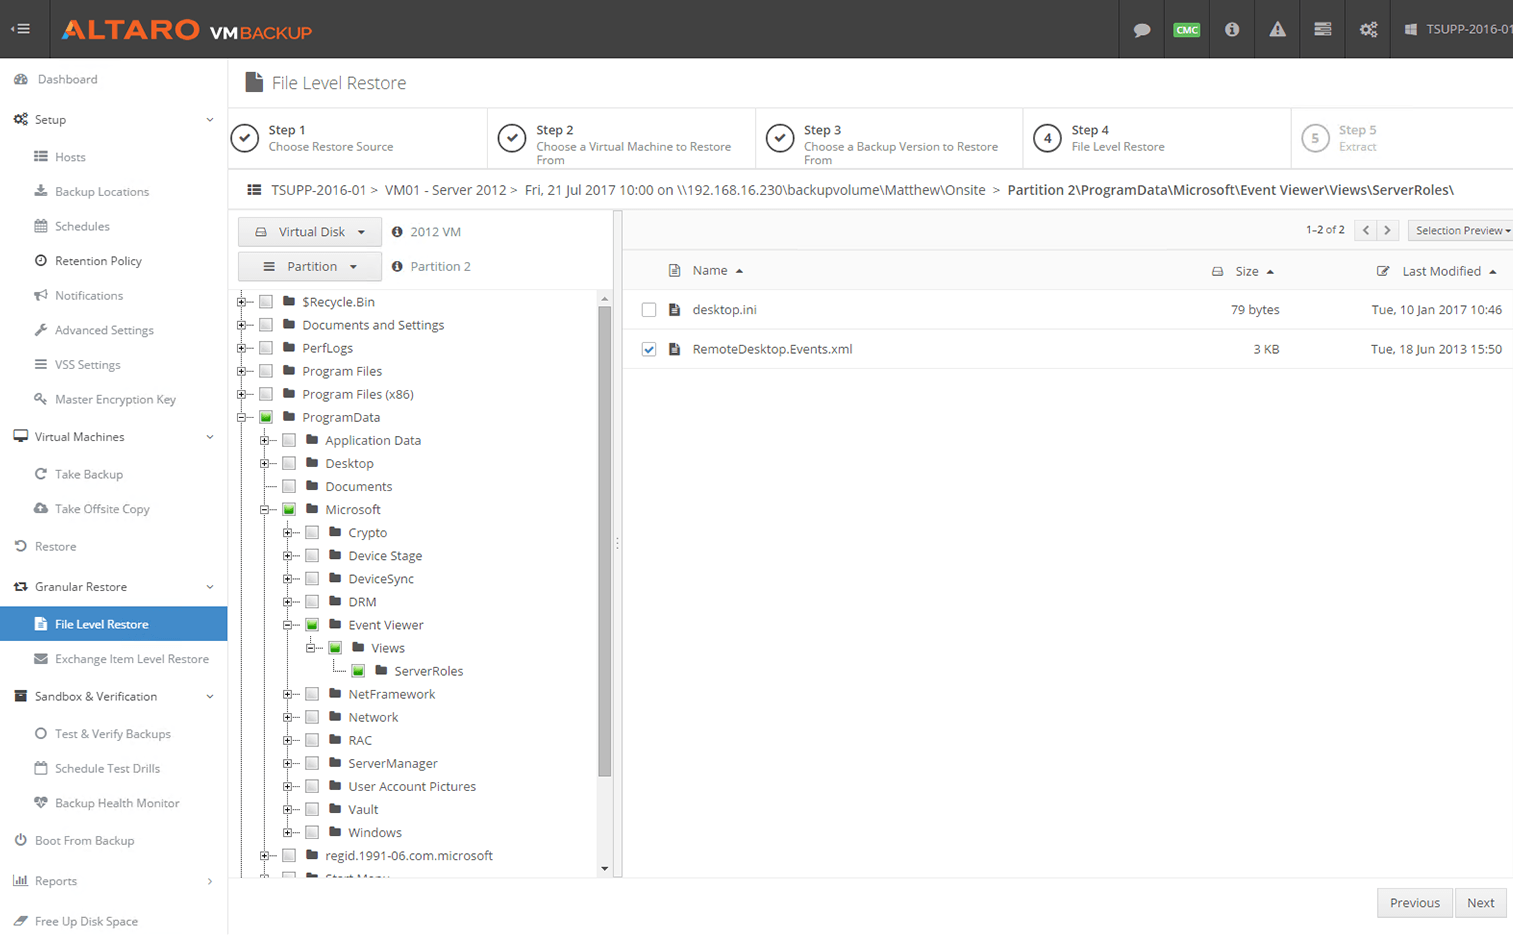Click the scroll down arrow of folder tree
Viewport: 1513px width, 935px height.
604,869
